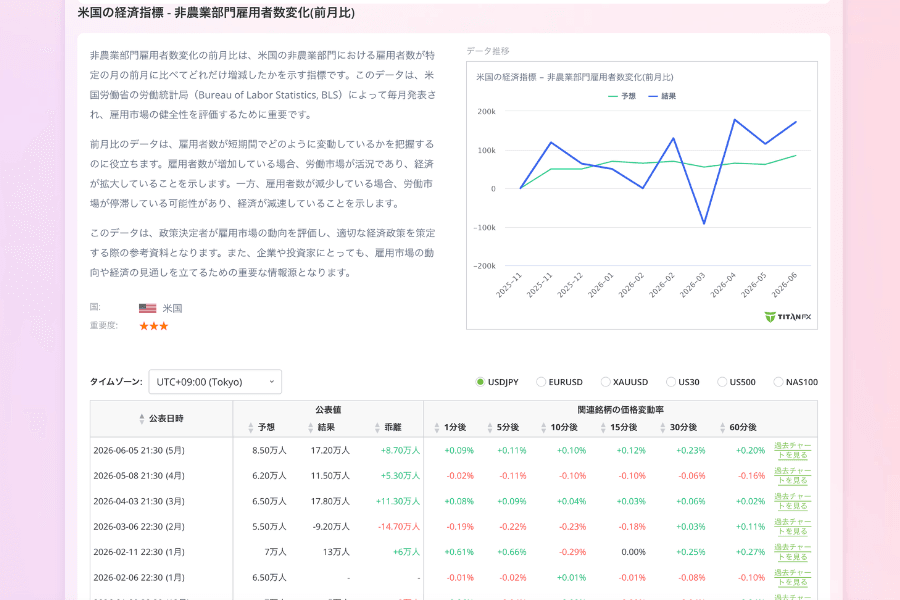Viewport: 900px width, 600px height.
Task: Select the EURUSD radio button
Action: (x=541, y=382)
